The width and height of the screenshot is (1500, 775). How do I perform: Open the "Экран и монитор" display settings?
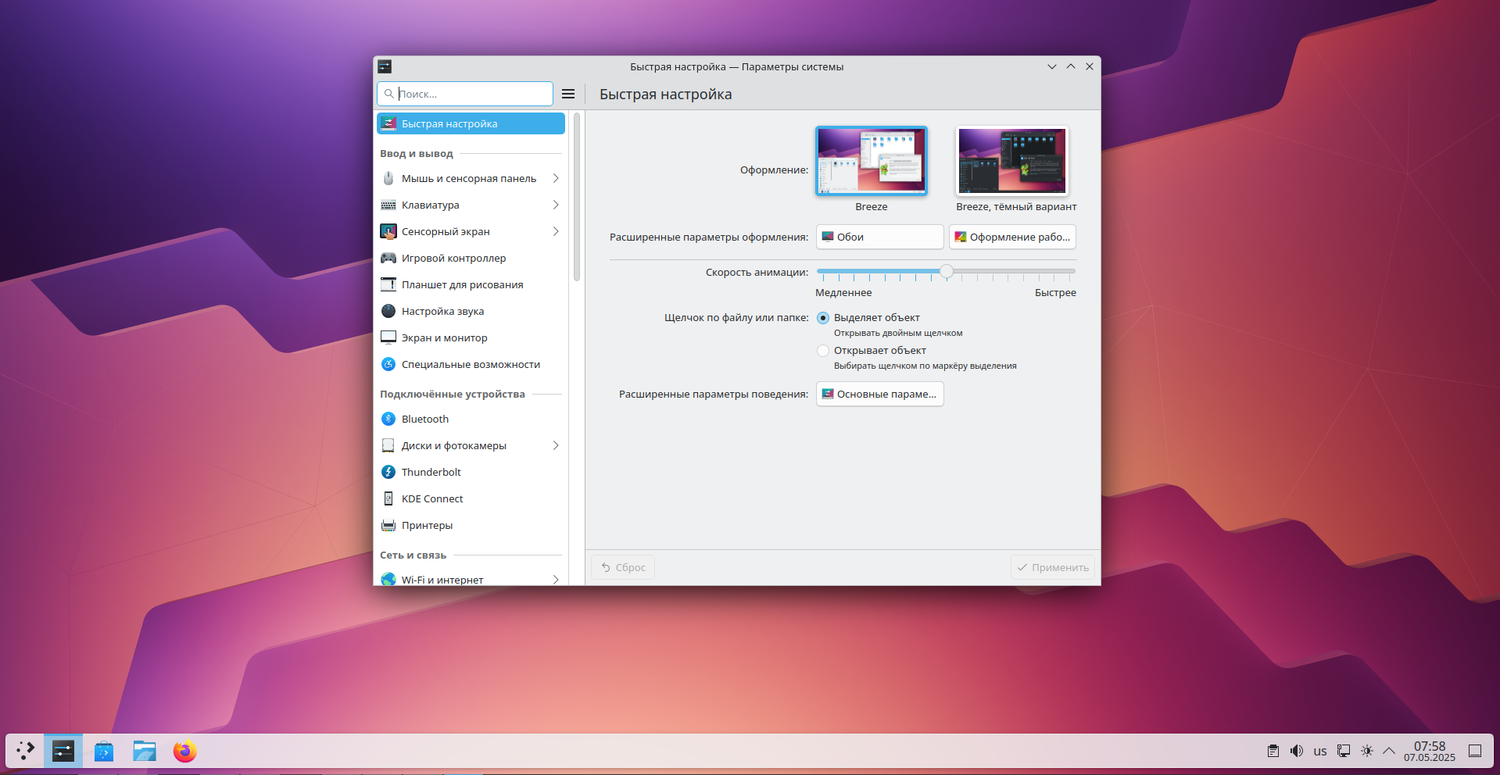tap(471, 338)
